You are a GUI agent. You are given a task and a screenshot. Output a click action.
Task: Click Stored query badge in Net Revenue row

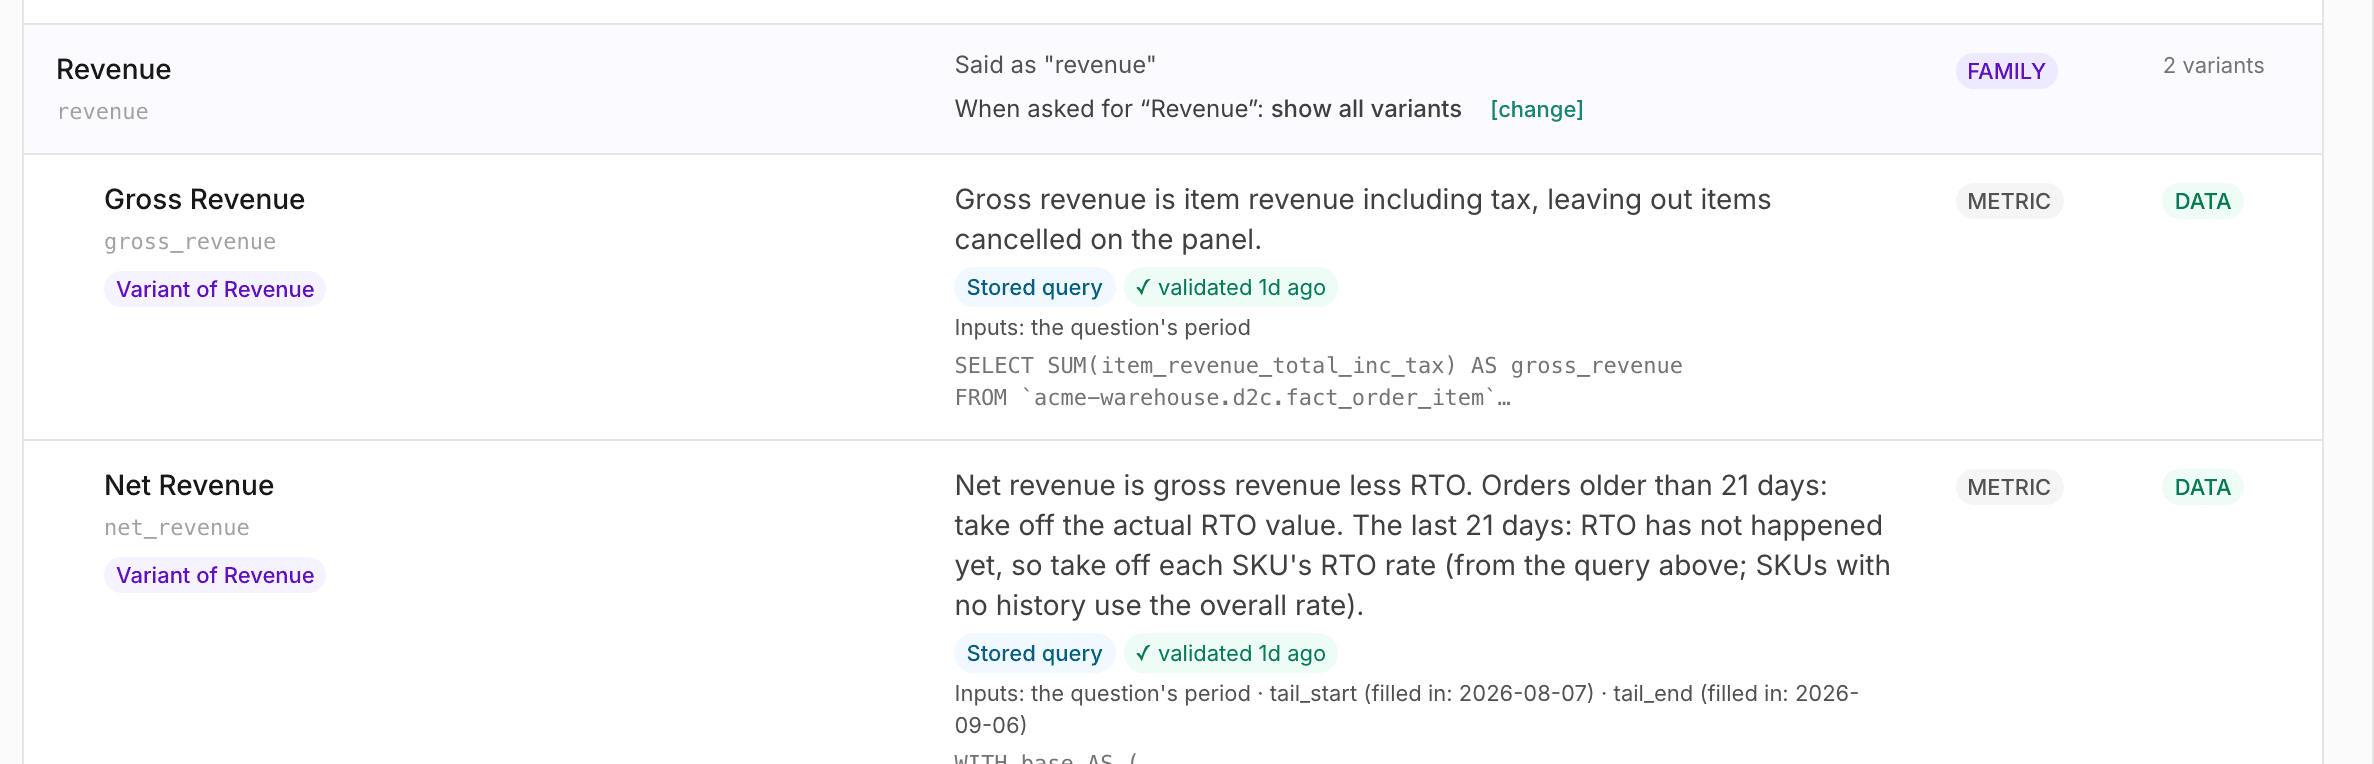[x=1034, y=653]
